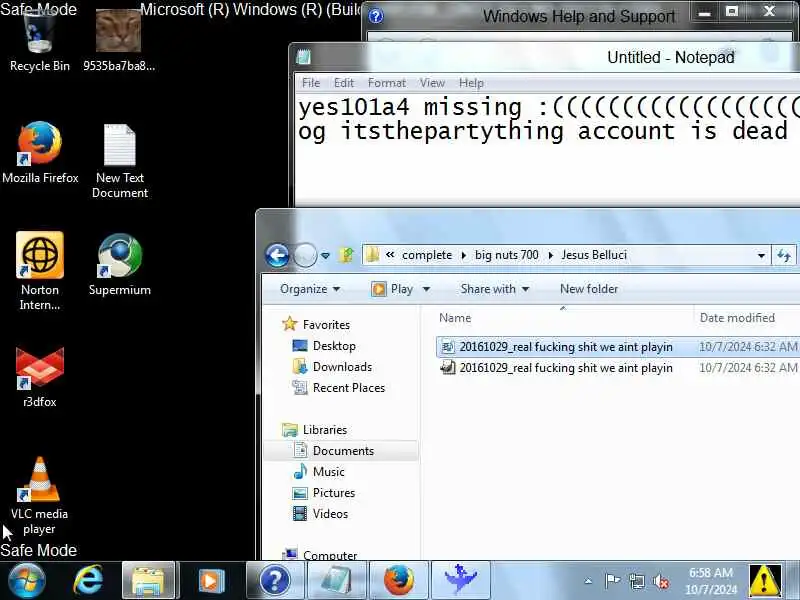
Task: Open address bar history dropdown
Action: click(761, 256)
